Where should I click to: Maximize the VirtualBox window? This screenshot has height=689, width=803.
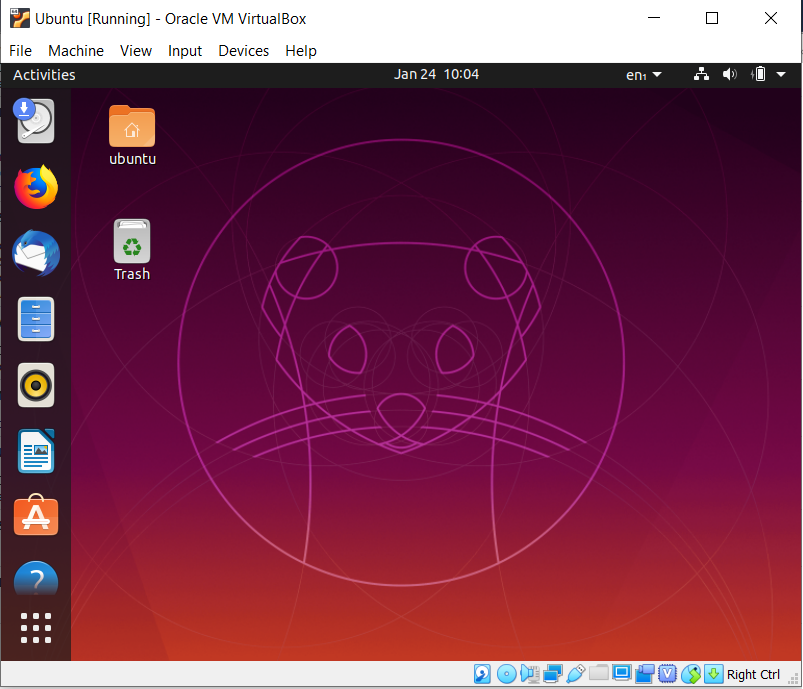712,18
